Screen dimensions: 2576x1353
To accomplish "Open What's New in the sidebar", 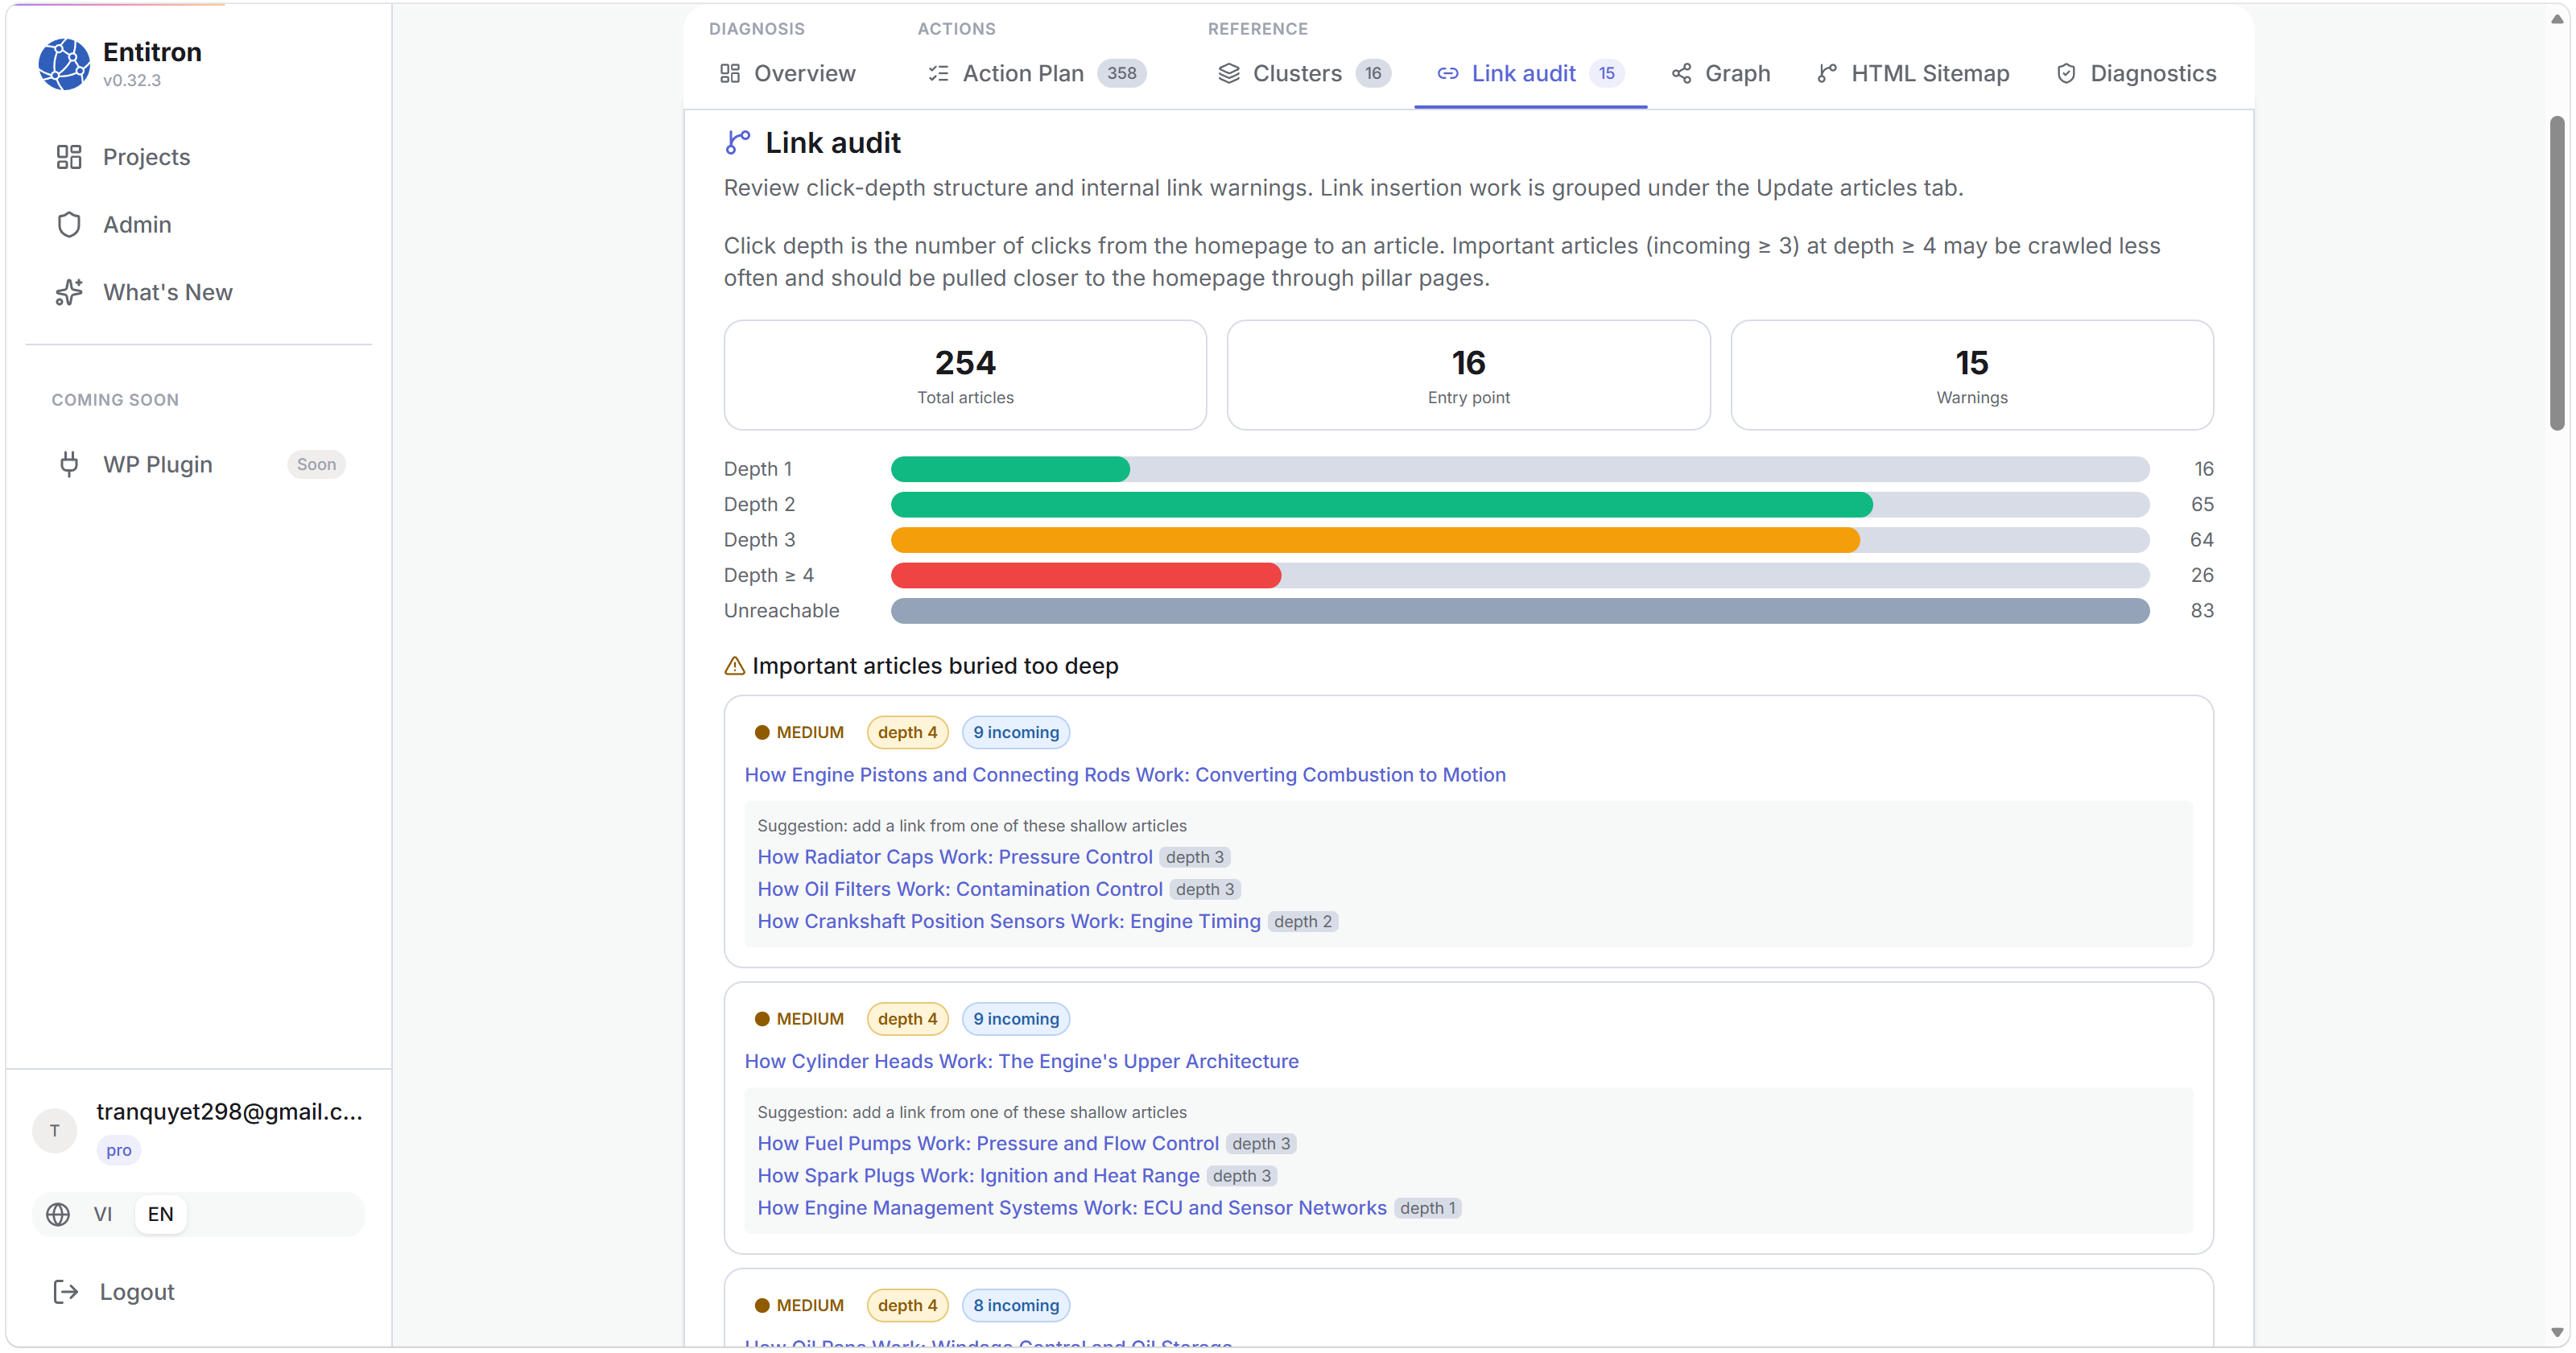I will (198, 292).
